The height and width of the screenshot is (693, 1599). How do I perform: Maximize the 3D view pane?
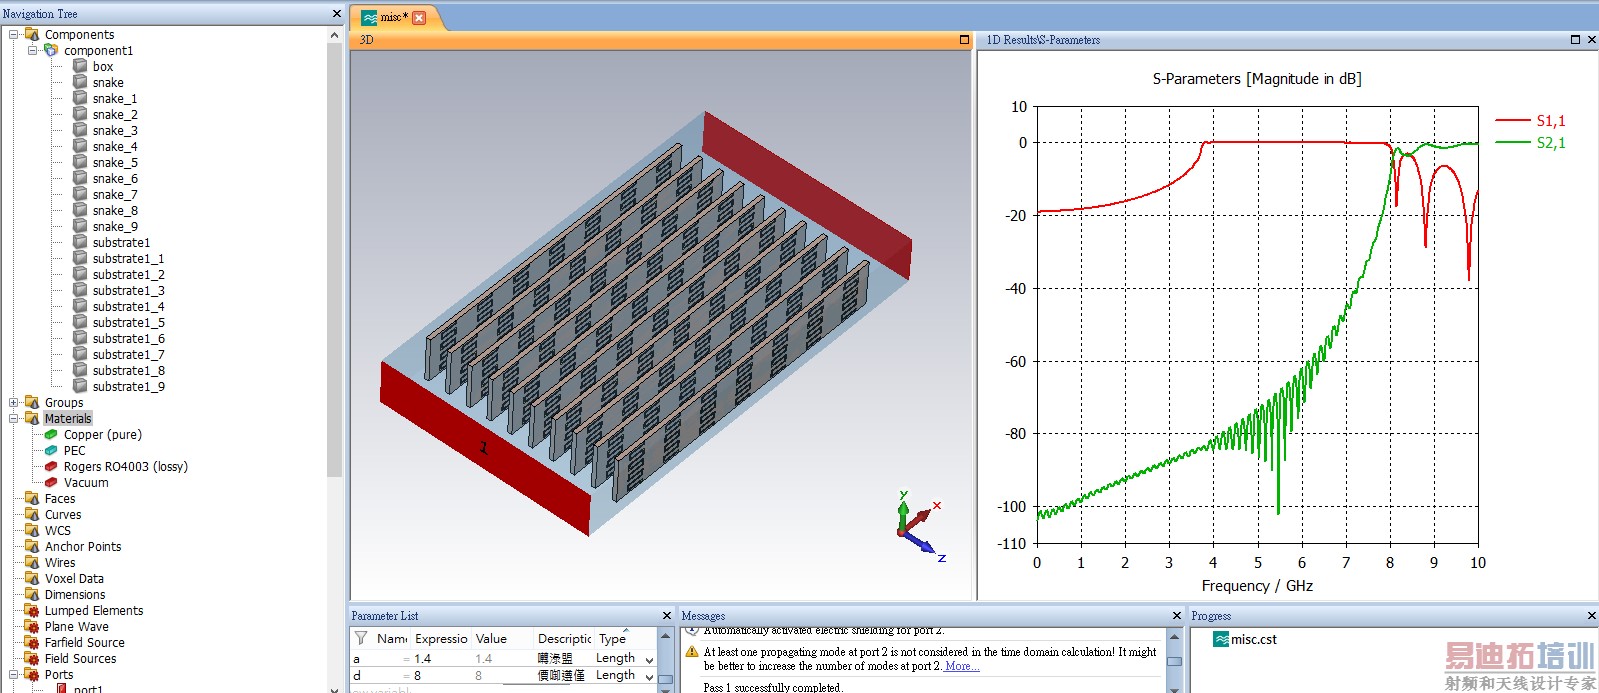[x=964, y=40]
